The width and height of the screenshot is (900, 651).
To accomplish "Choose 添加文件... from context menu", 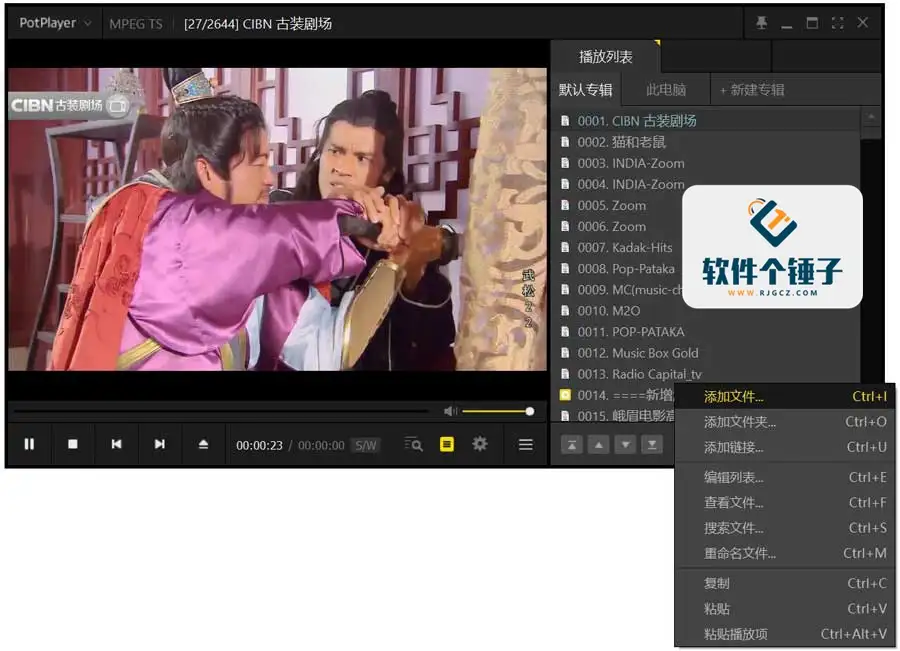I will click(785, 397).
